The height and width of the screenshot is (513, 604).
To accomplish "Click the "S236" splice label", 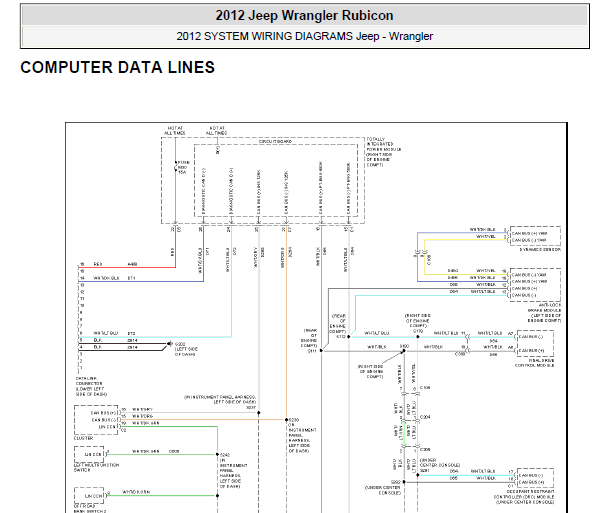I will pos(294,420).
